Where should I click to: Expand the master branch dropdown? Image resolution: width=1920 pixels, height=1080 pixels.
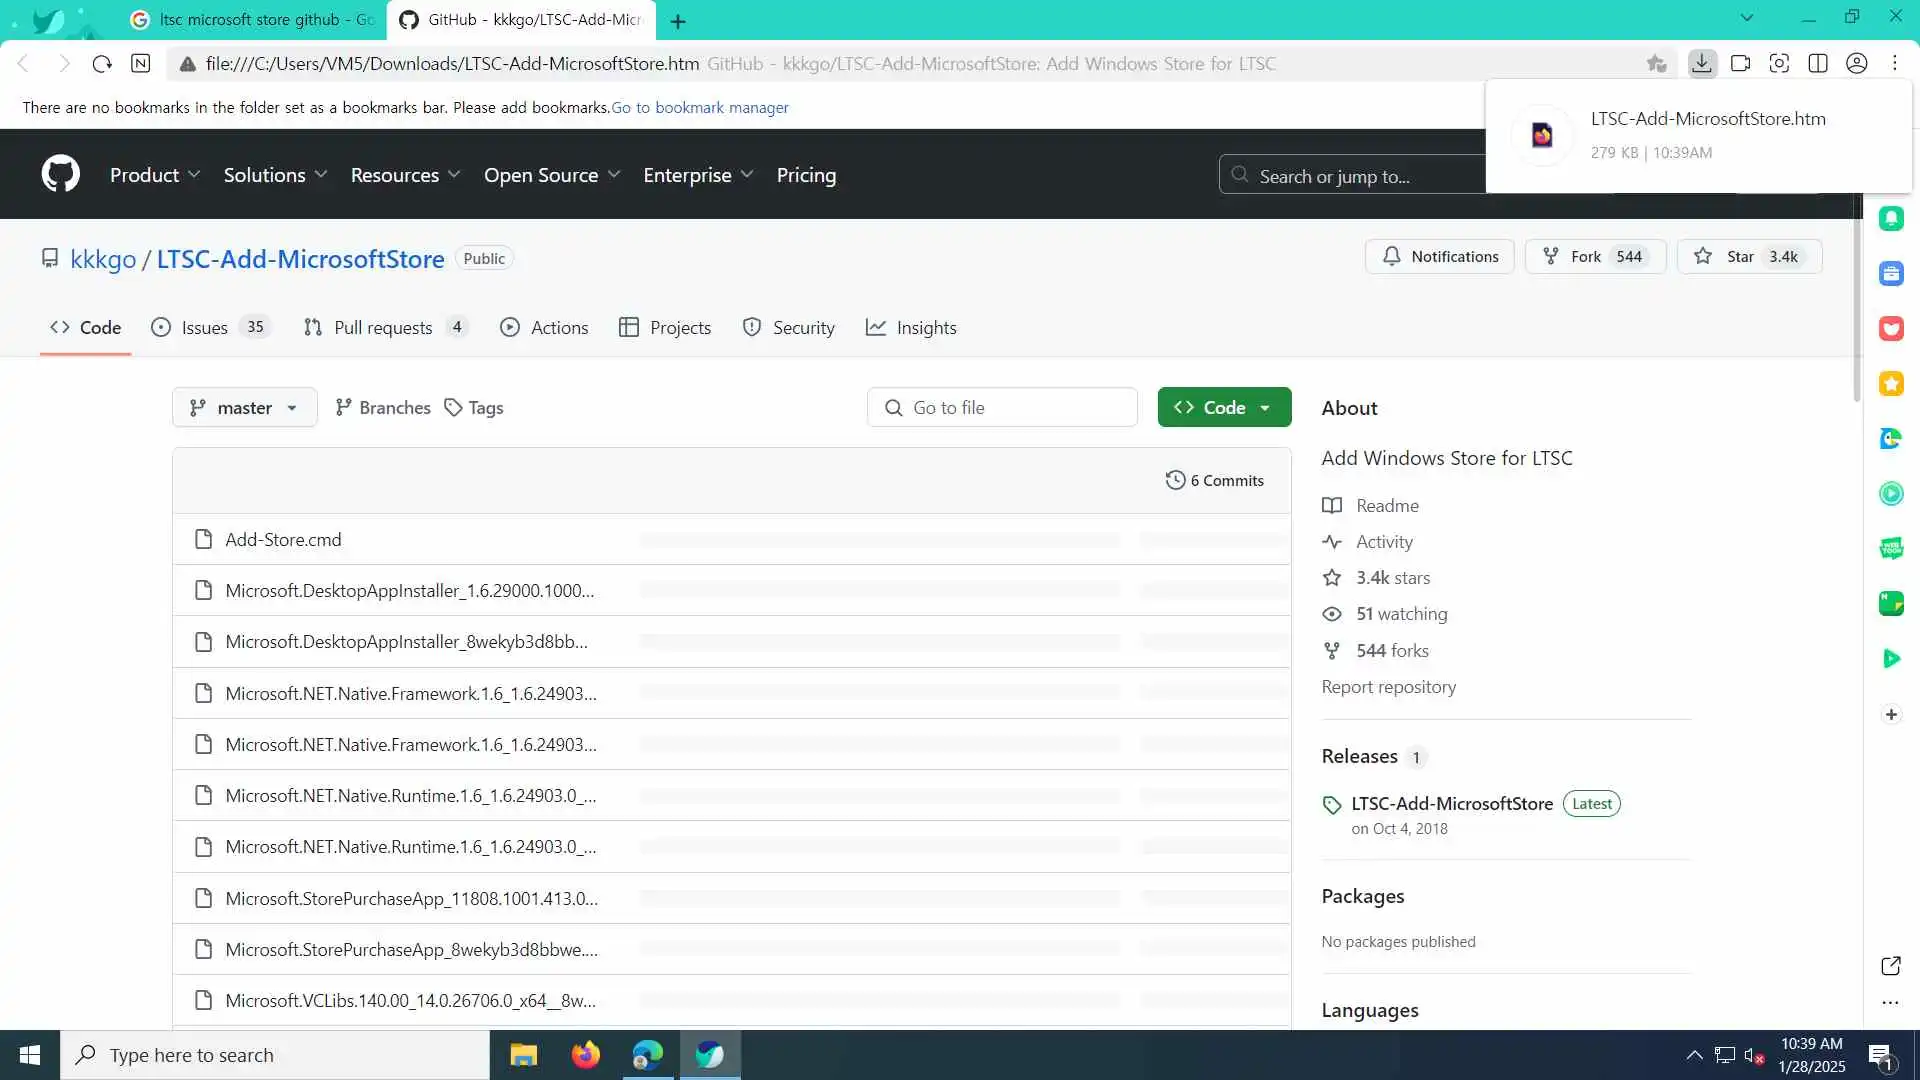coord(244,407)
